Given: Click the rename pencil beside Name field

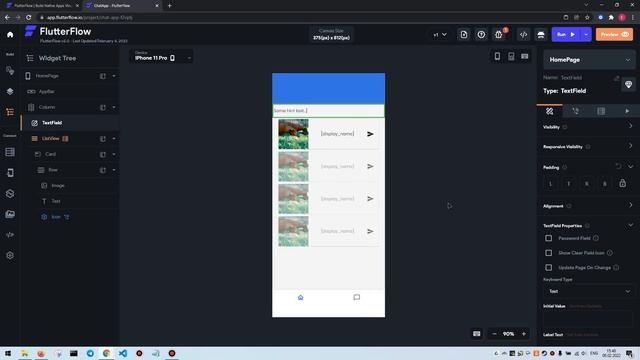Looking at the screenshot, I should 616,78.
